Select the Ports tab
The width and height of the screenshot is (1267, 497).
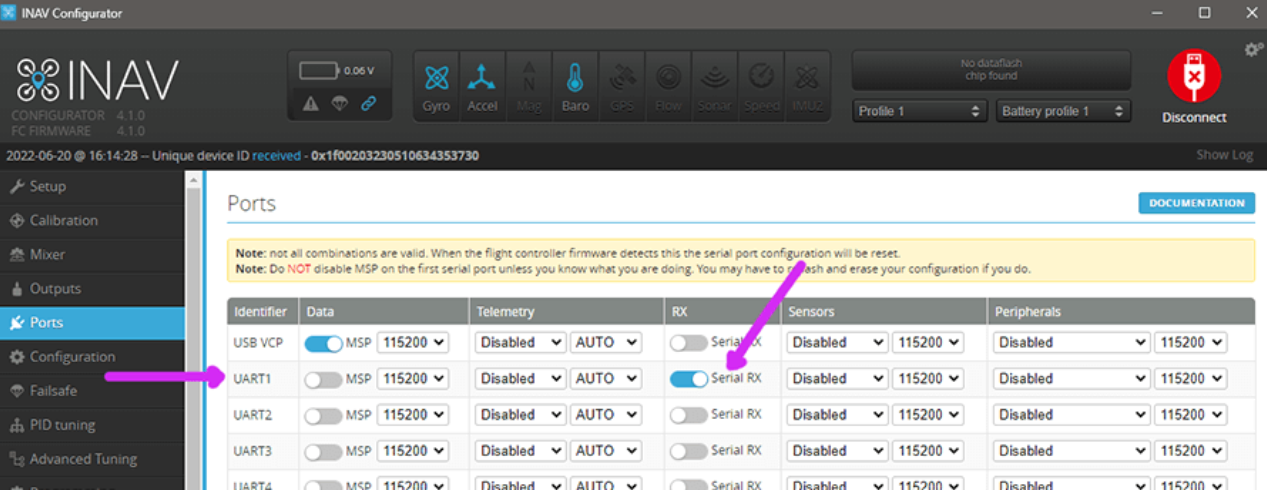(x=92, y=322)
